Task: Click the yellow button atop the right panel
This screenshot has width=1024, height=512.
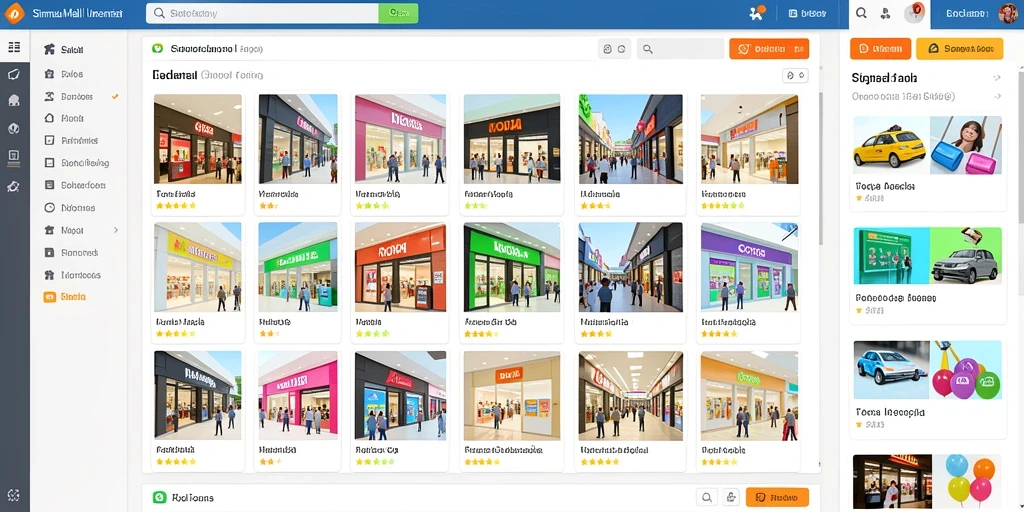Action: (x=959, y=48)
